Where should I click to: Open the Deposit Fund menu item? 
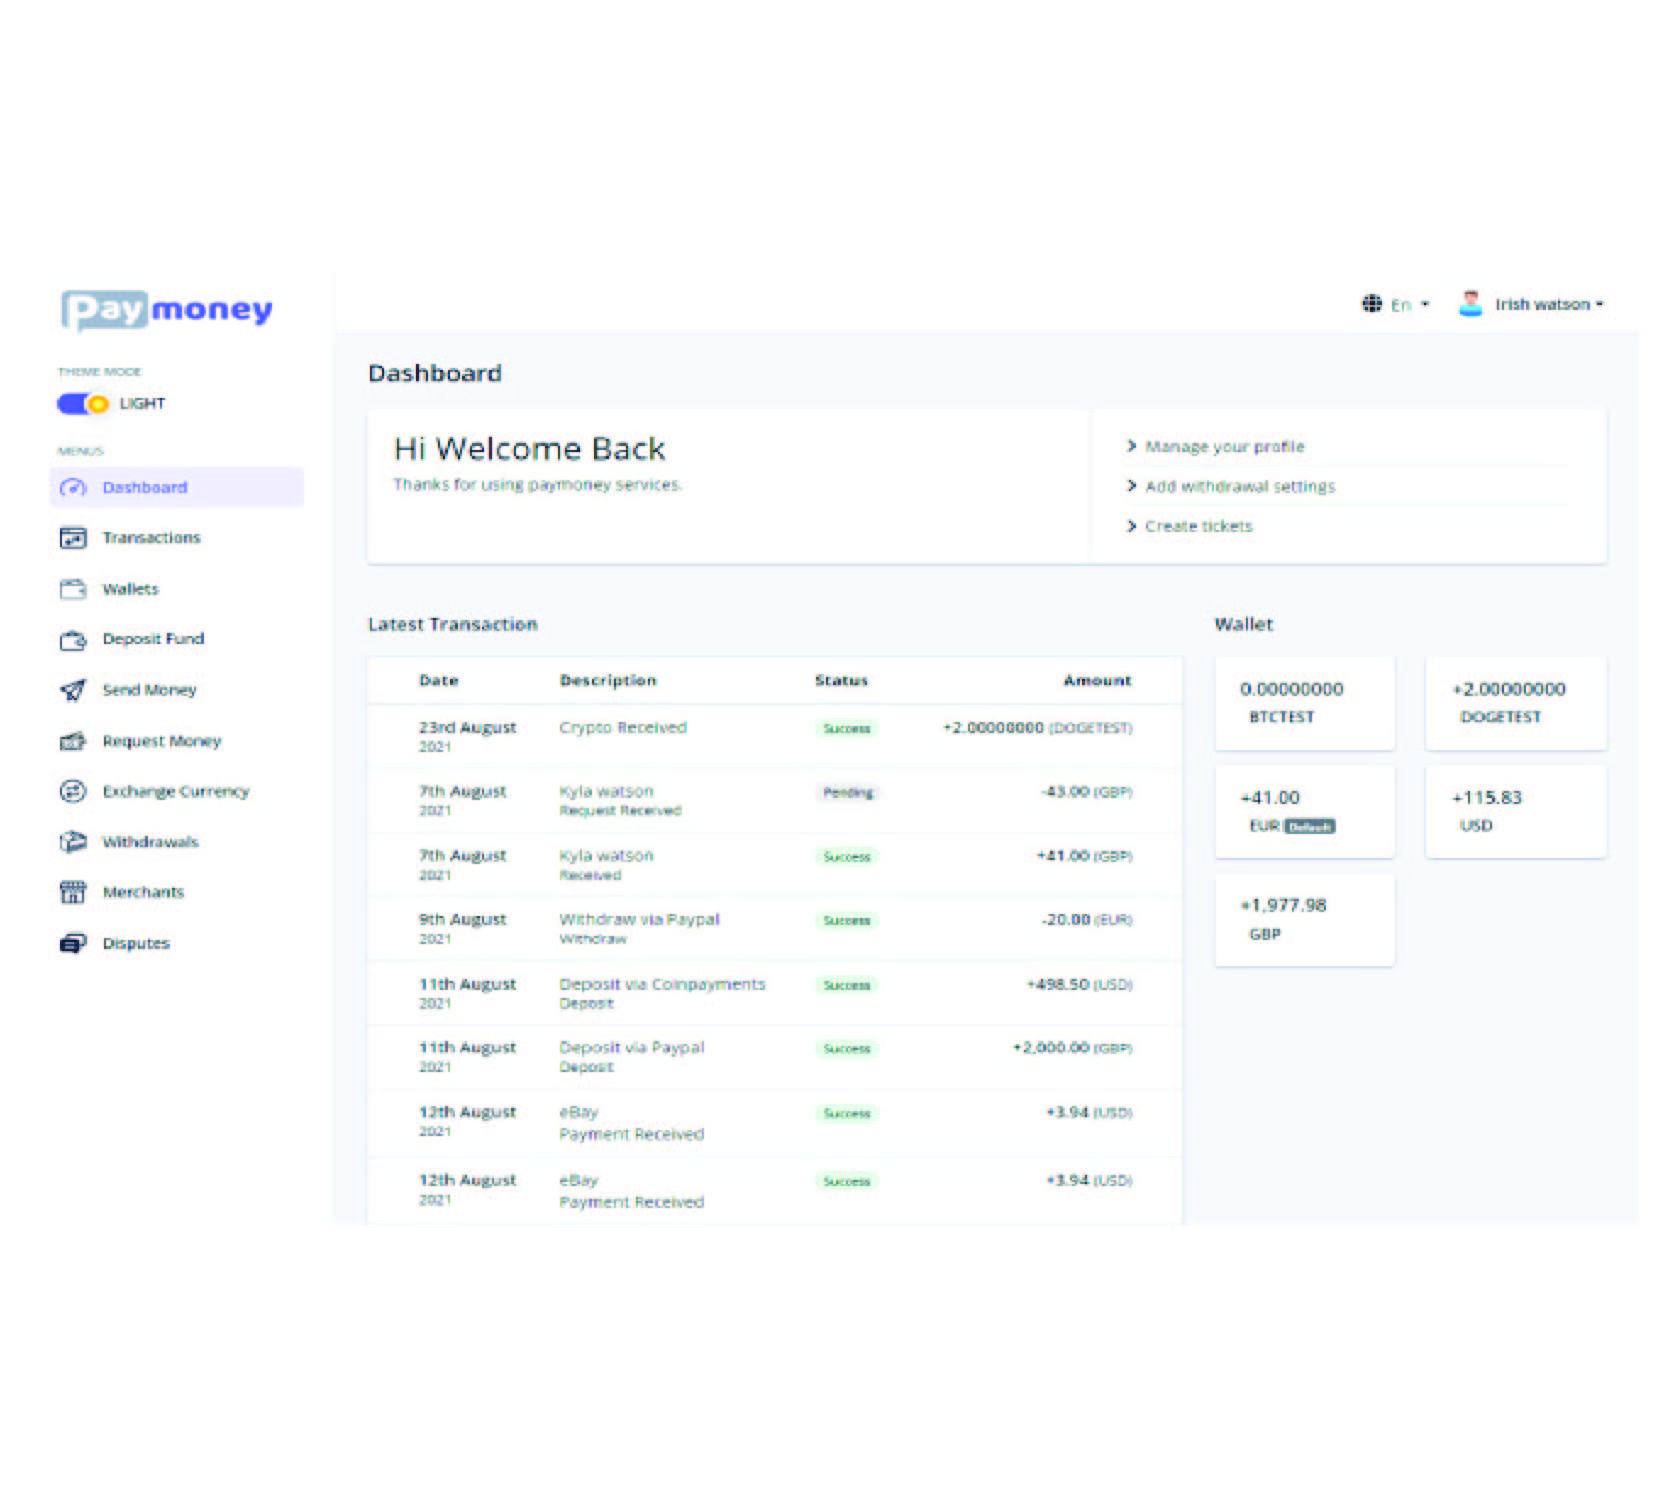(153, 639)
